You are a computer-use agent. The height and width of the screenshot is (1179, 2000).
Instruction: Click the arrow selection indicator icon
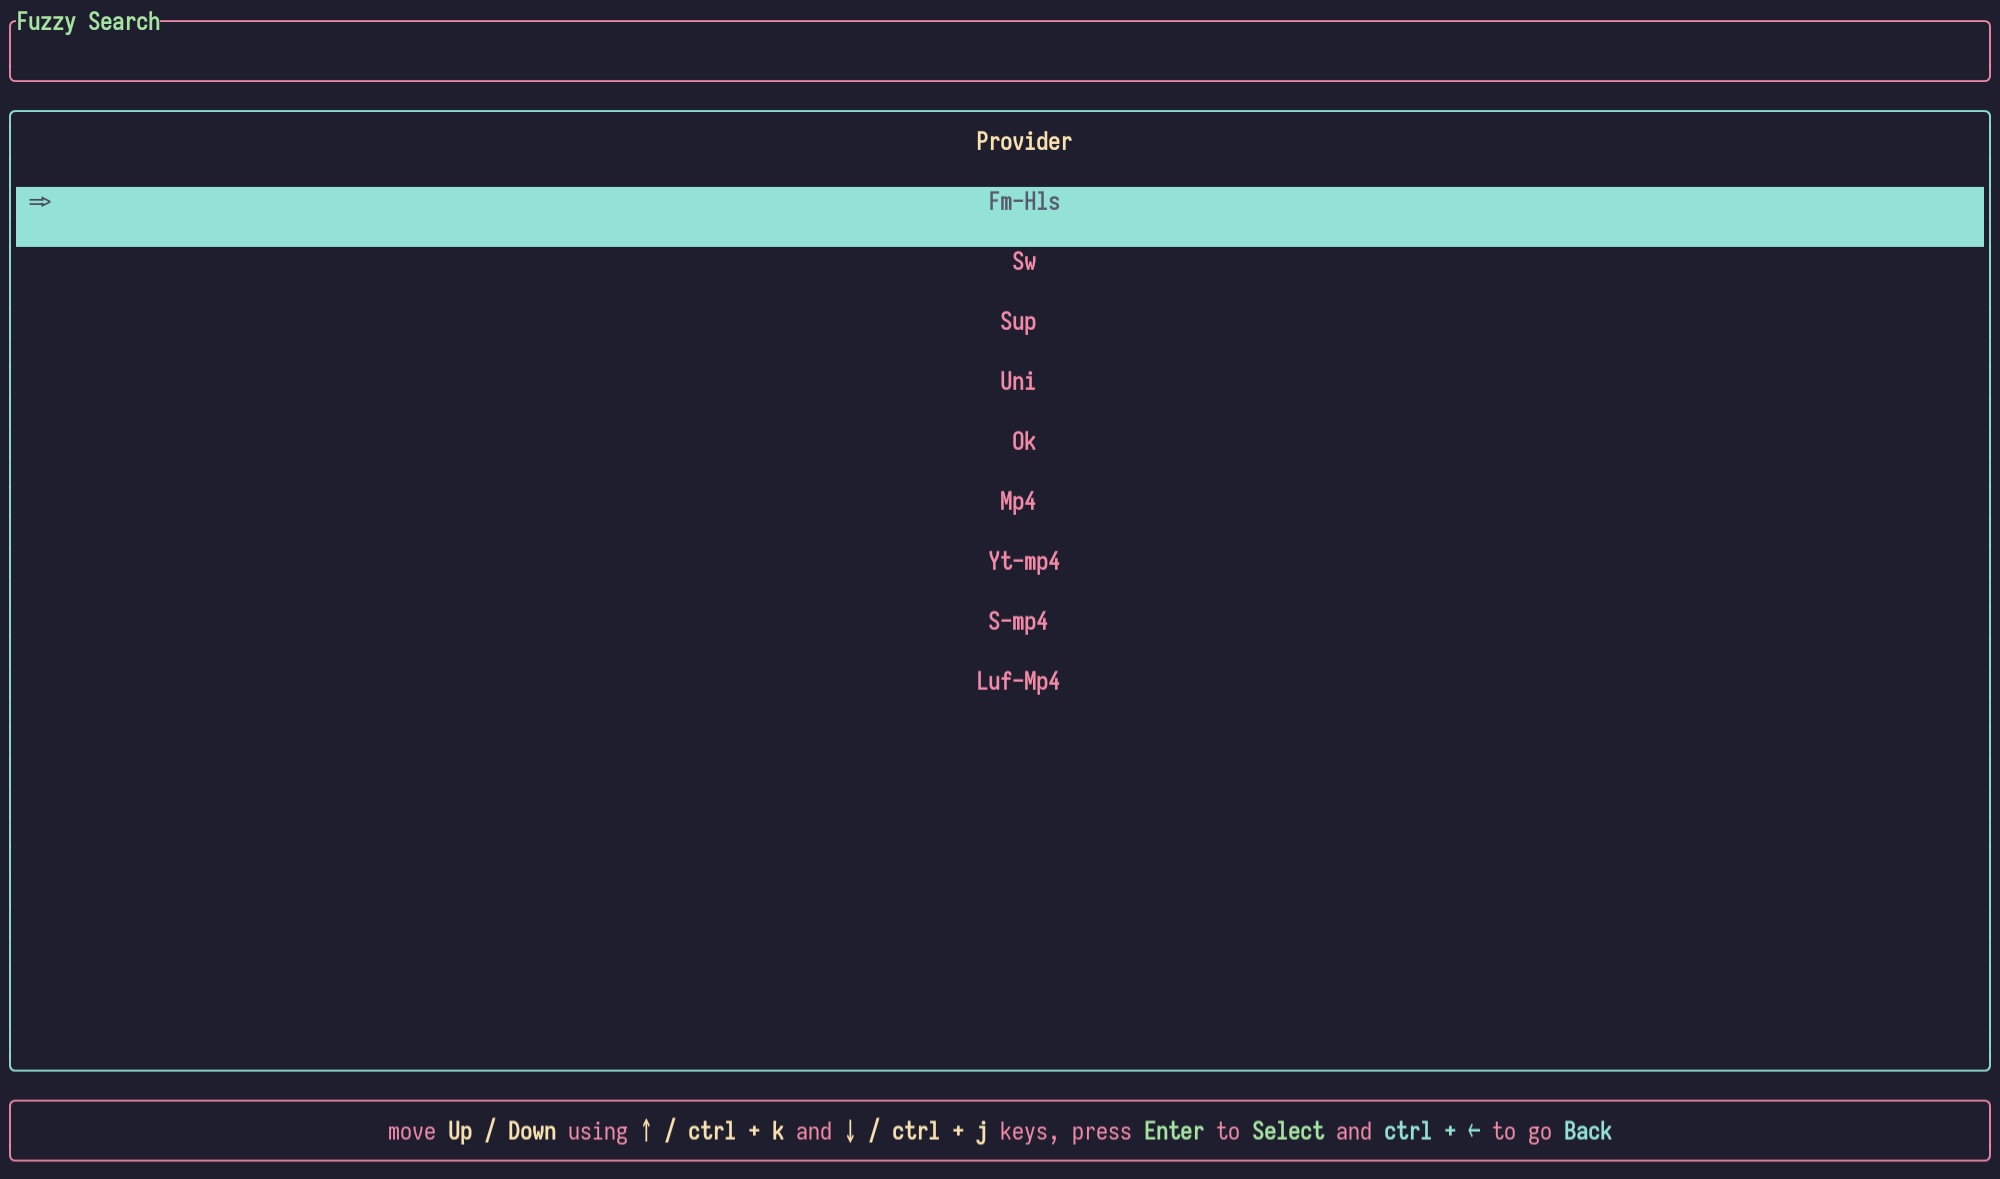[x=40, y=202]
